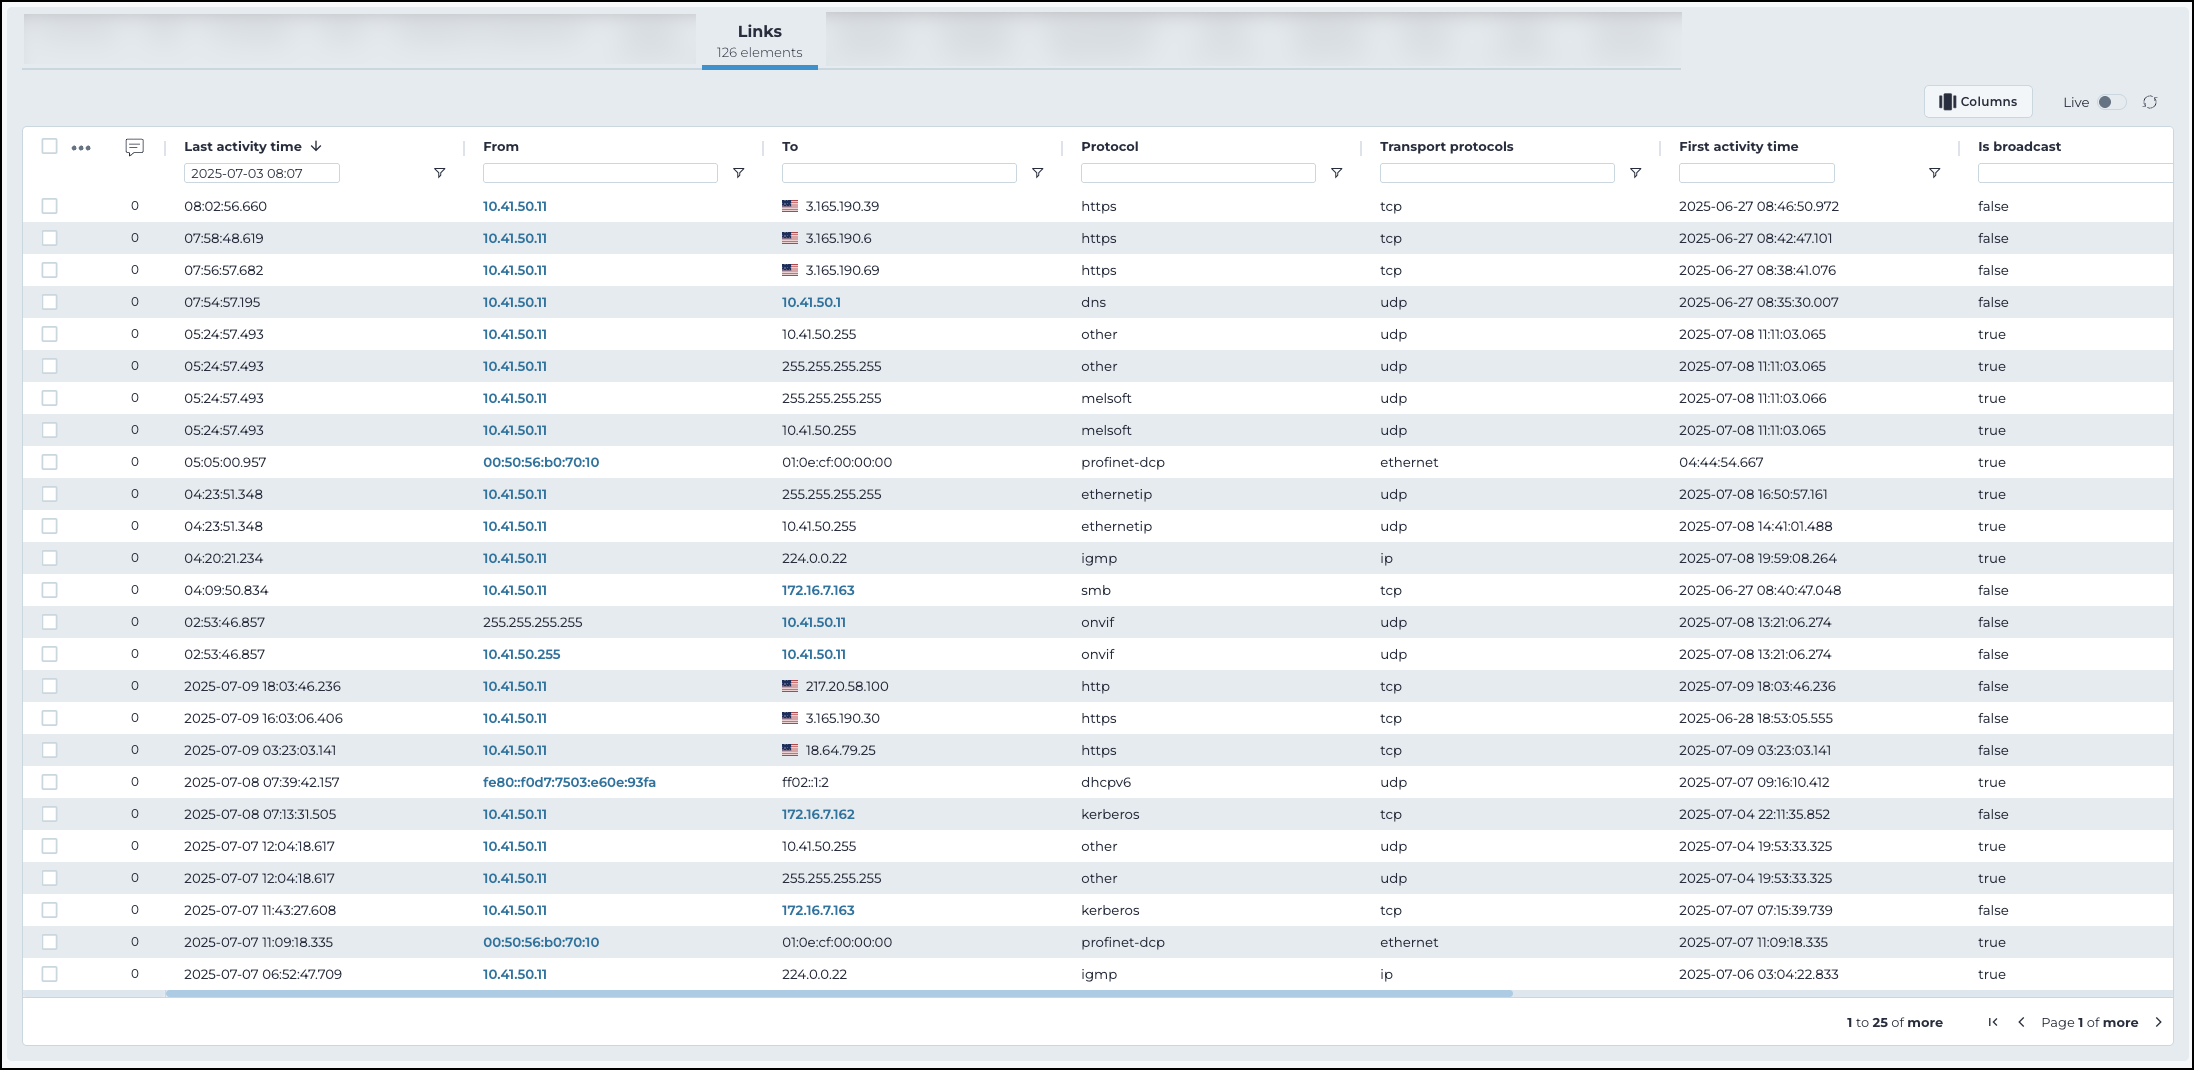Open the Columns chooser button
Screen dimensions: 2194x1070
pyautogui.click(x=1978, y=102)
